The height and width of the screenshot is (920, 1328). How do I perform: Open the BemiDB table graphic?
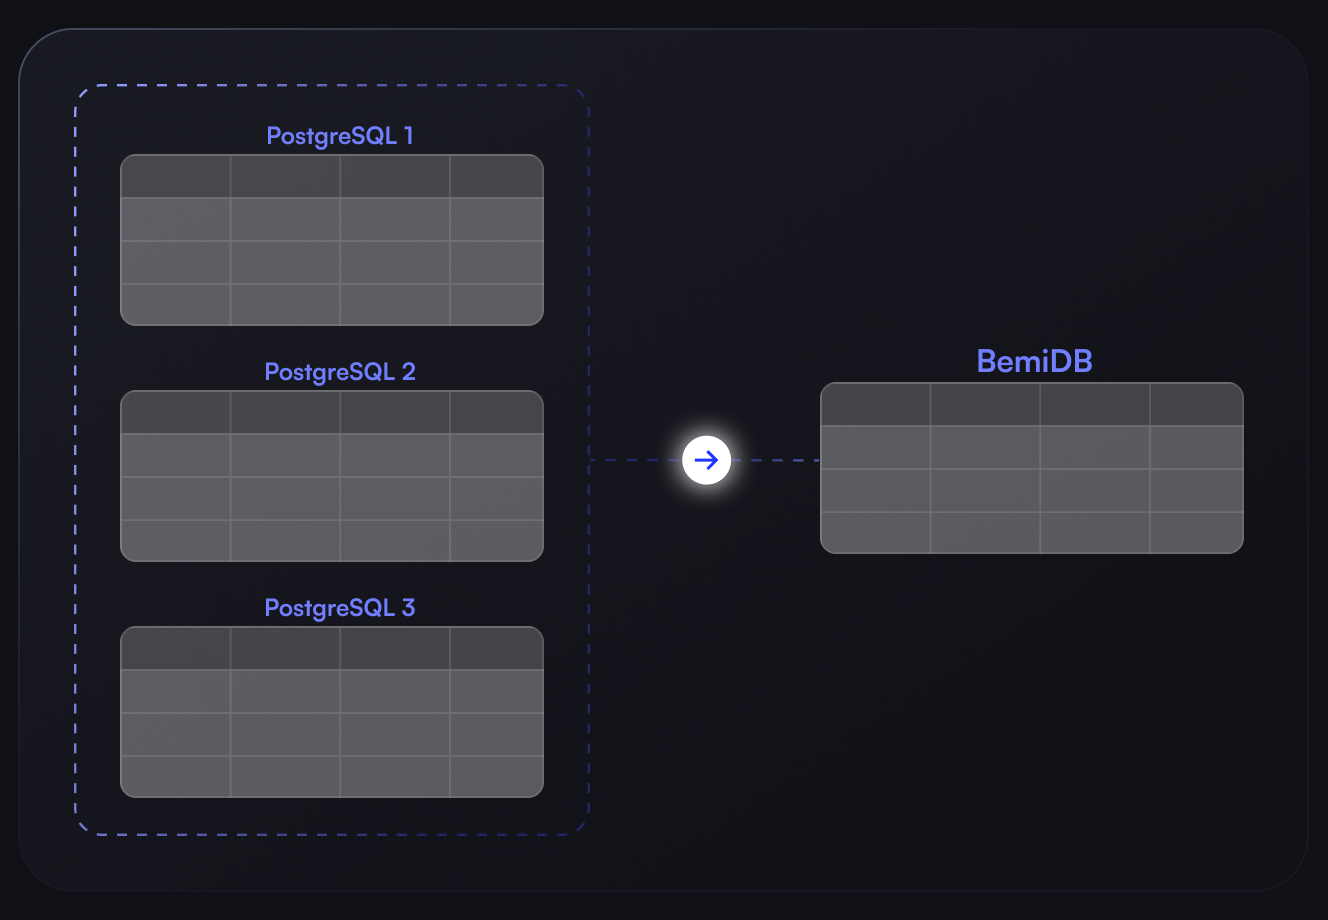(1032, 468)
